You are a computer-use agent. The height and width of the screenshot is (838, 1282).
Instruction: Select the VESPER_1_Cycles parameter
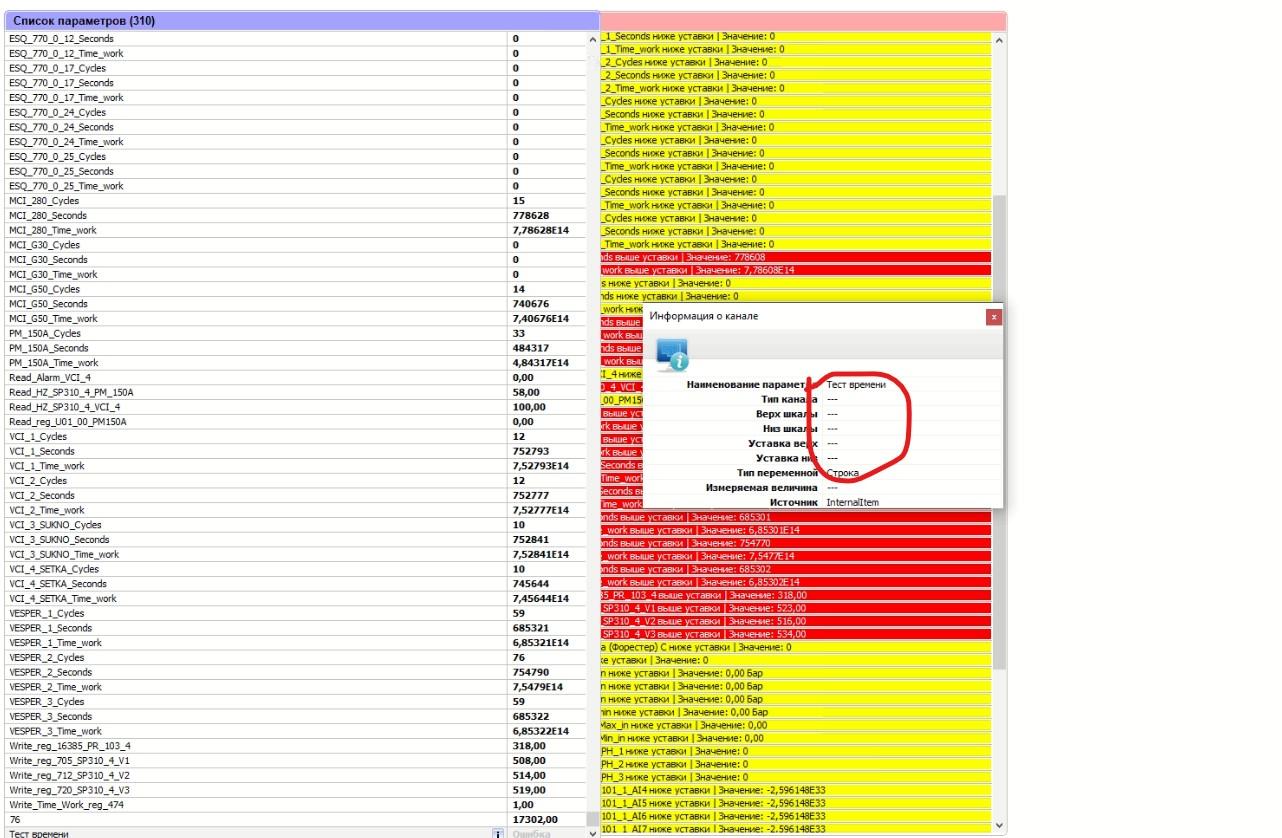(x=295, y=613)
